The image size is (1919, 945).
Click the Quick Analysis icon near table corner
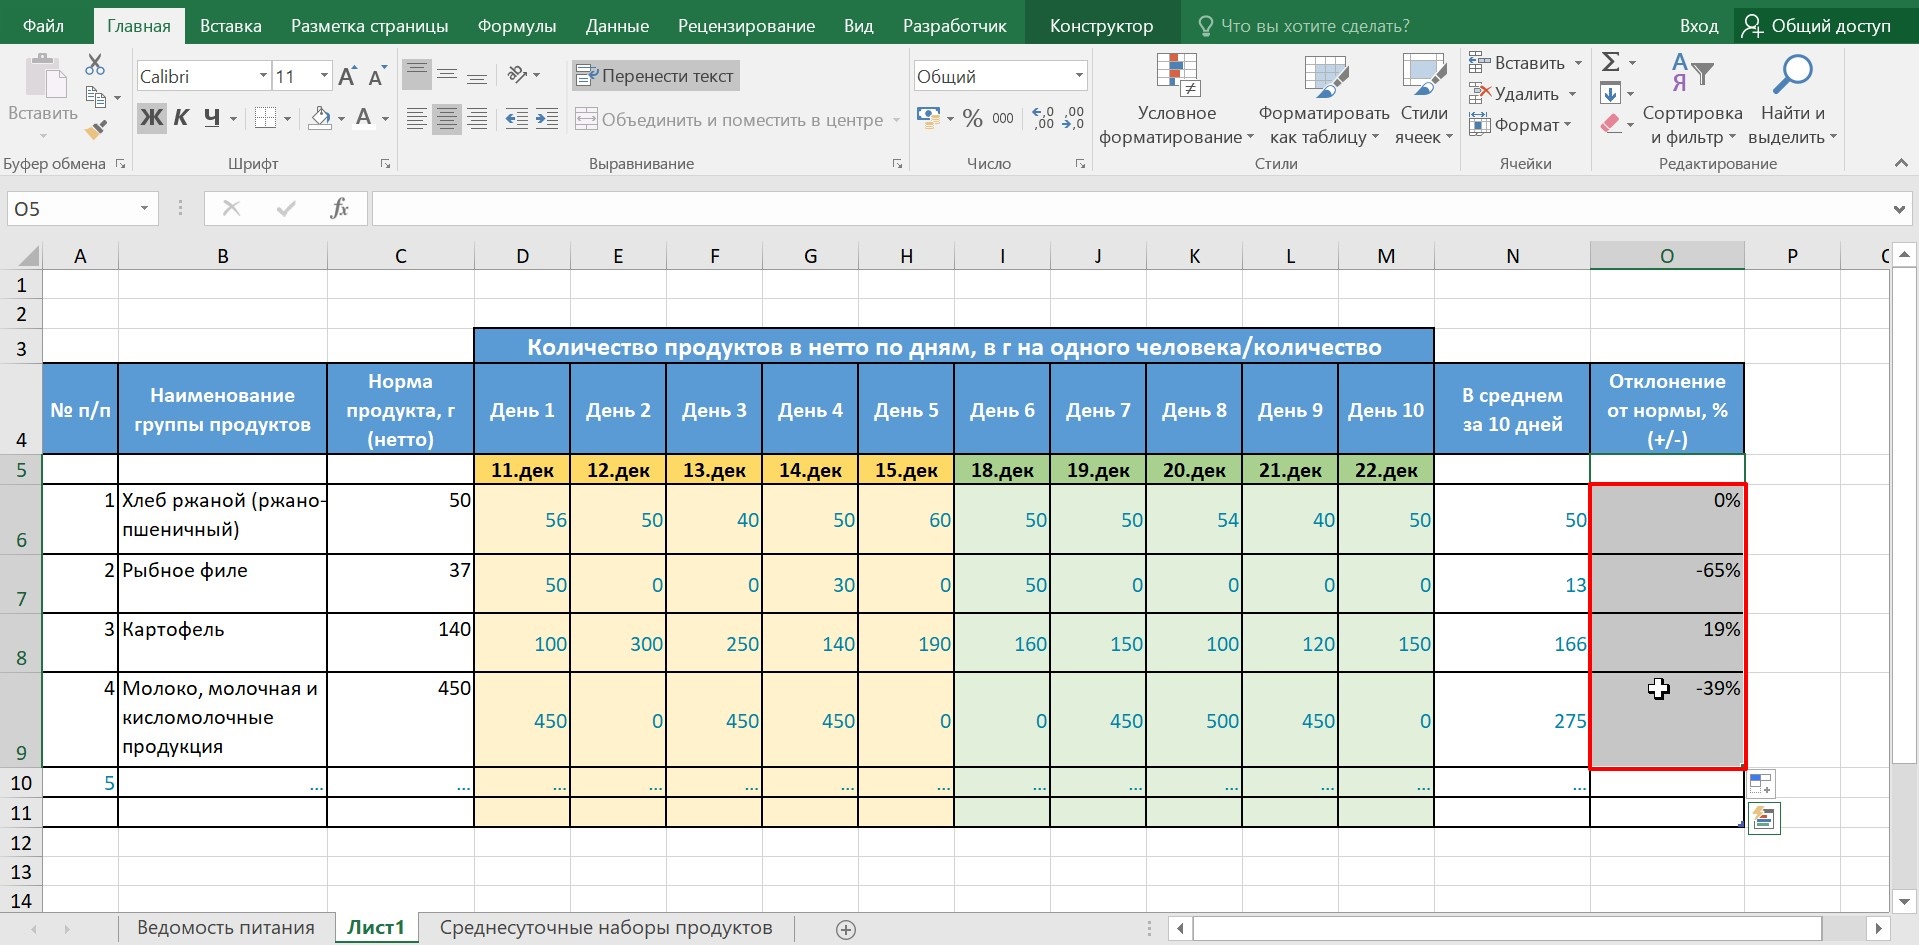[x=1764, y=818]
